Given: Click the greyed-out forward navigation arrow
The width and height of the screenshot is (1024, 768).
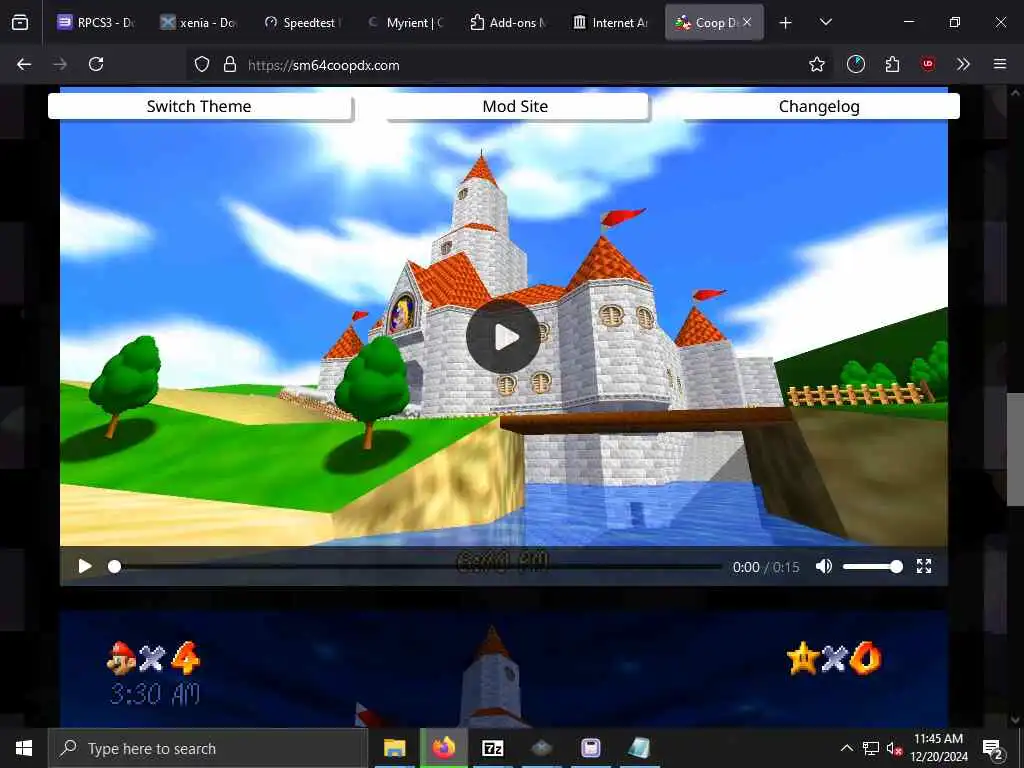Looking at the screenshot, I should 60,64.
